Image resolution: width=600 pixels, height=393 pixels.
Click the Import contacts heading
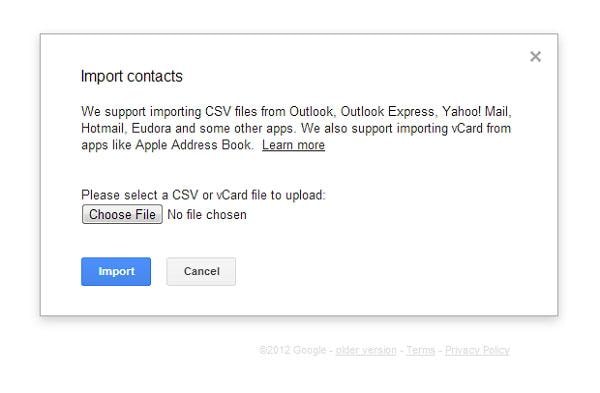[x=132, y=76]
